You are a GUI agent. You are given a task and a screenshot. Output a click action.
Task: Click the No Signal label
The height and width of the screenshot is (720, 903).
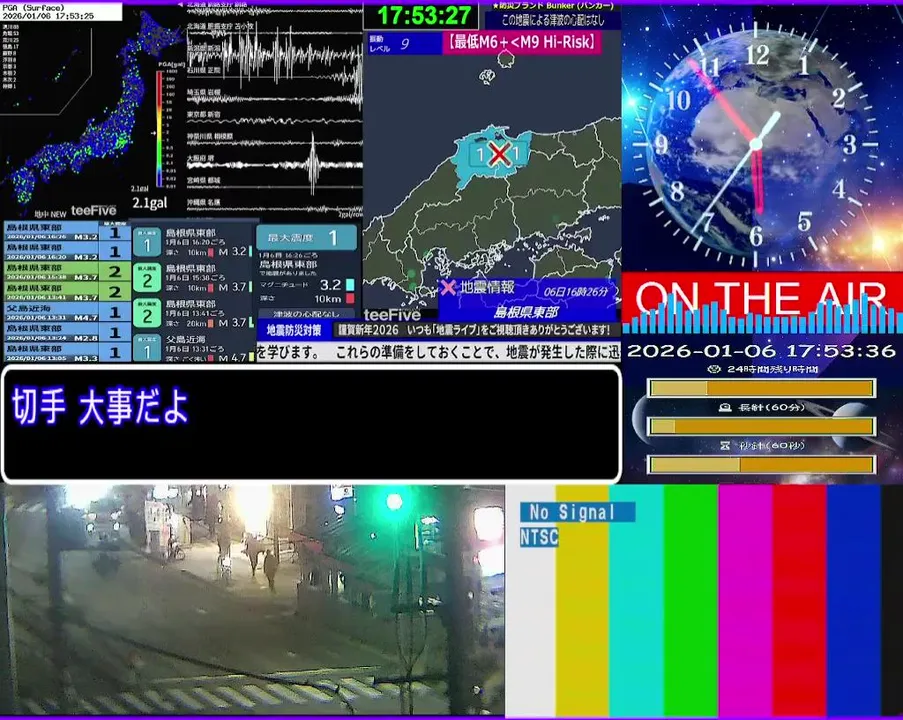point(578,512)
